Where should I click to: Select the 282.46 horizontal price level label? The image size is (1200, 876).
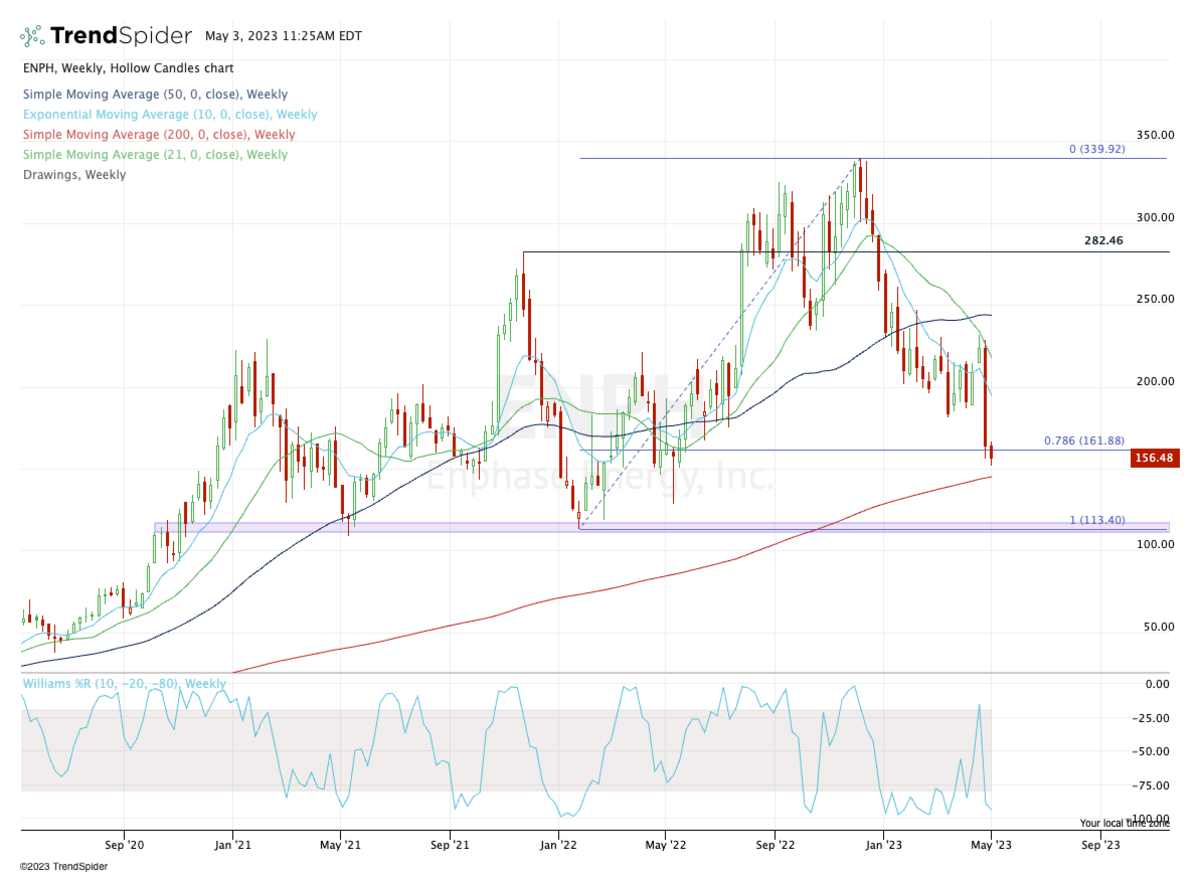click(1104, 240)
